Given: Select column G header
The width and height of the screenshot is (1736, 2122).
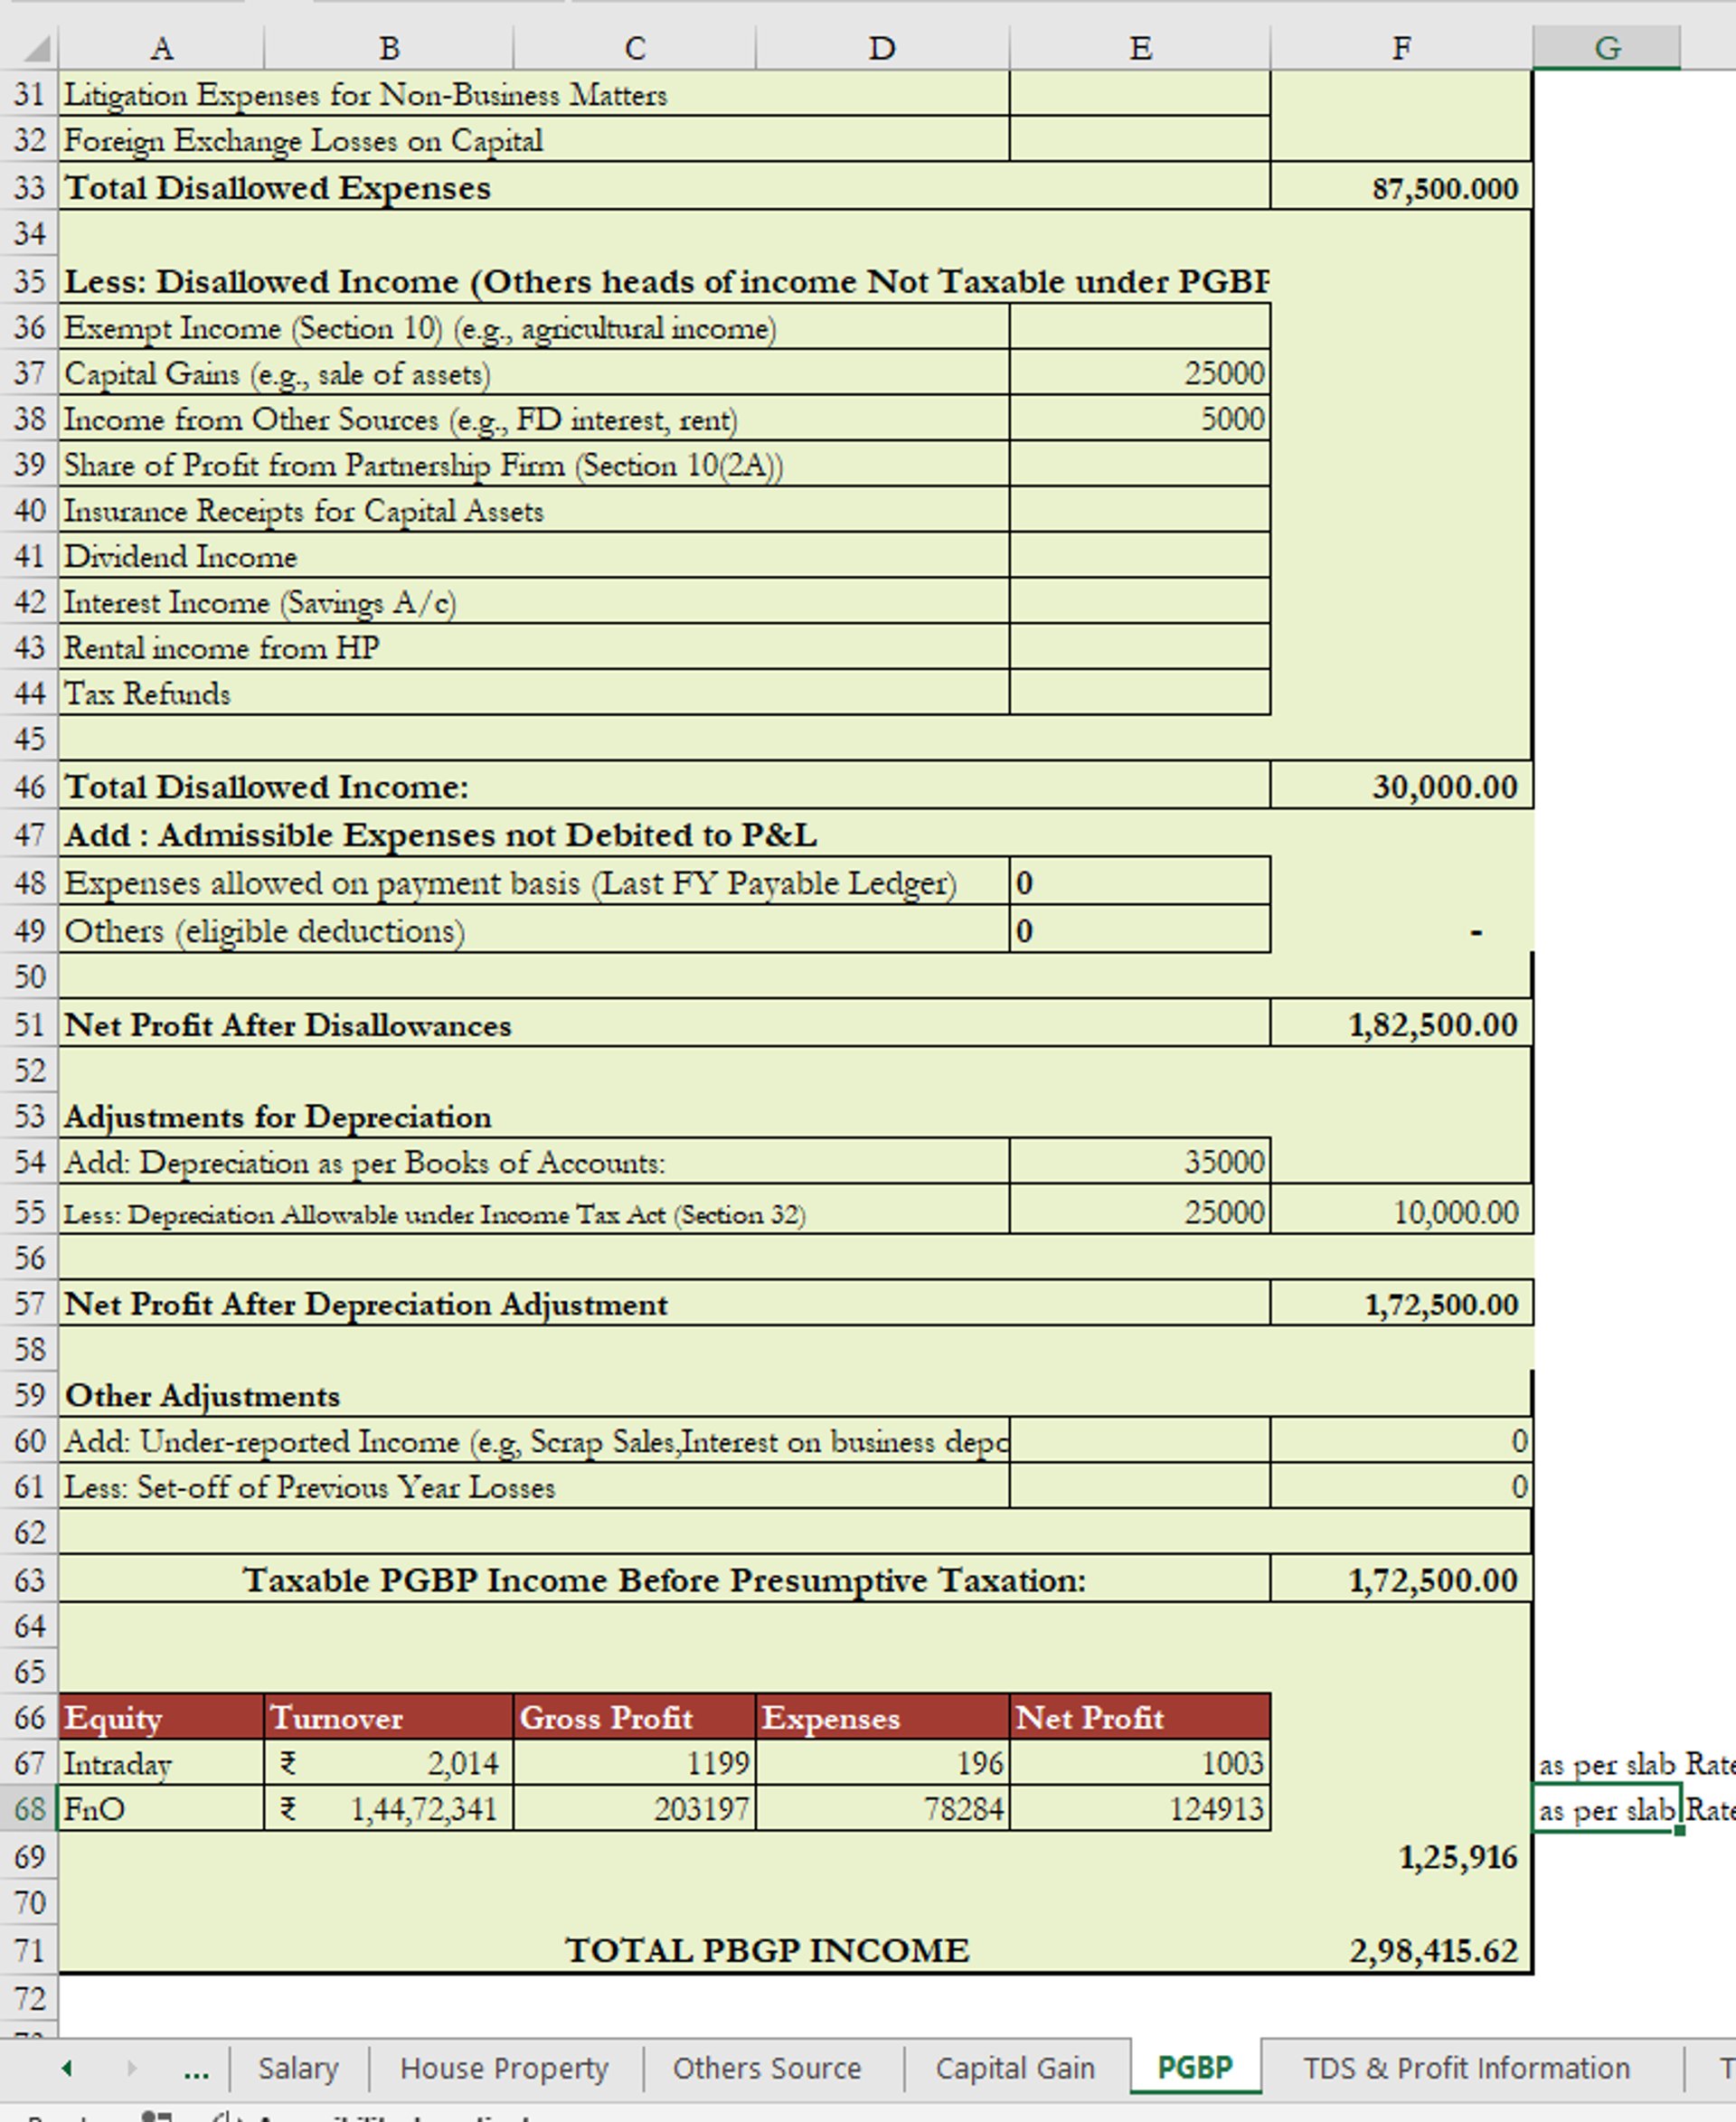Looking at the screenshot, I should (1606, 48).
